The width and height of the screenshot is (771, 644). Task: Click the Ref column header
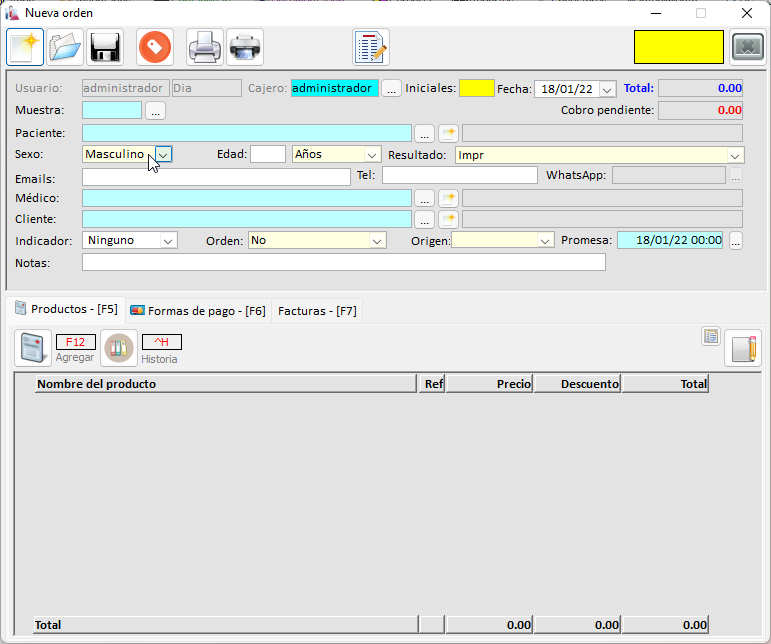pyautogui.click(x=432, y=384)
